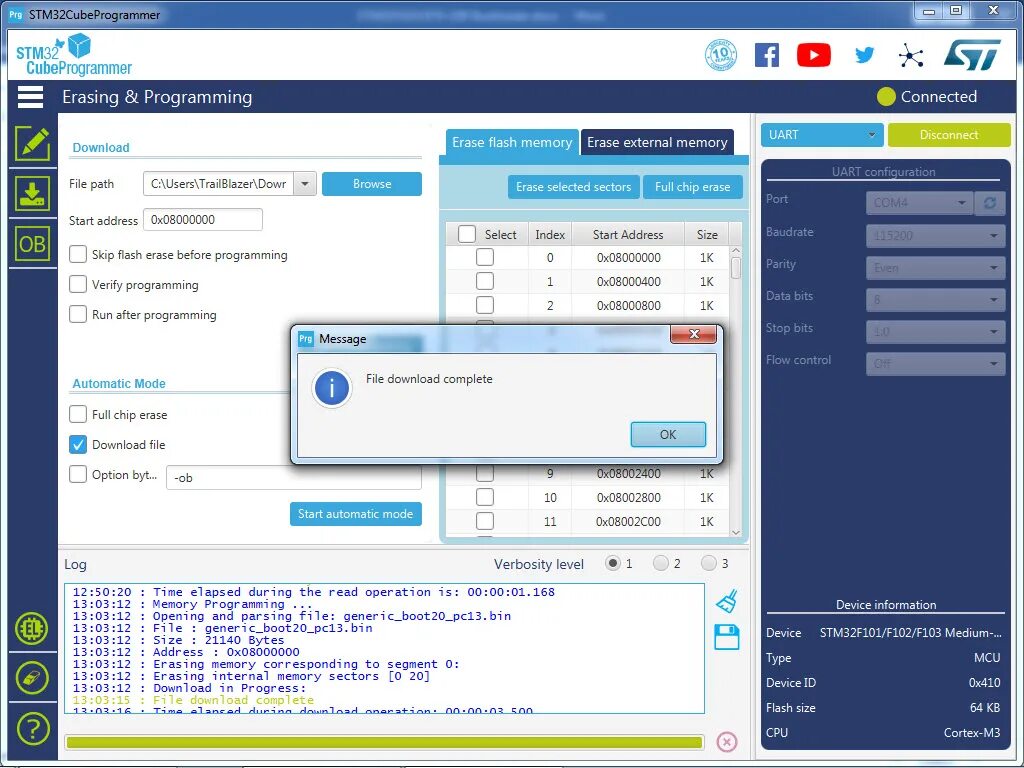Click the green download progress bar
Image resolution: width=1024 pixels, height=768 pixels.
[384, 742]
